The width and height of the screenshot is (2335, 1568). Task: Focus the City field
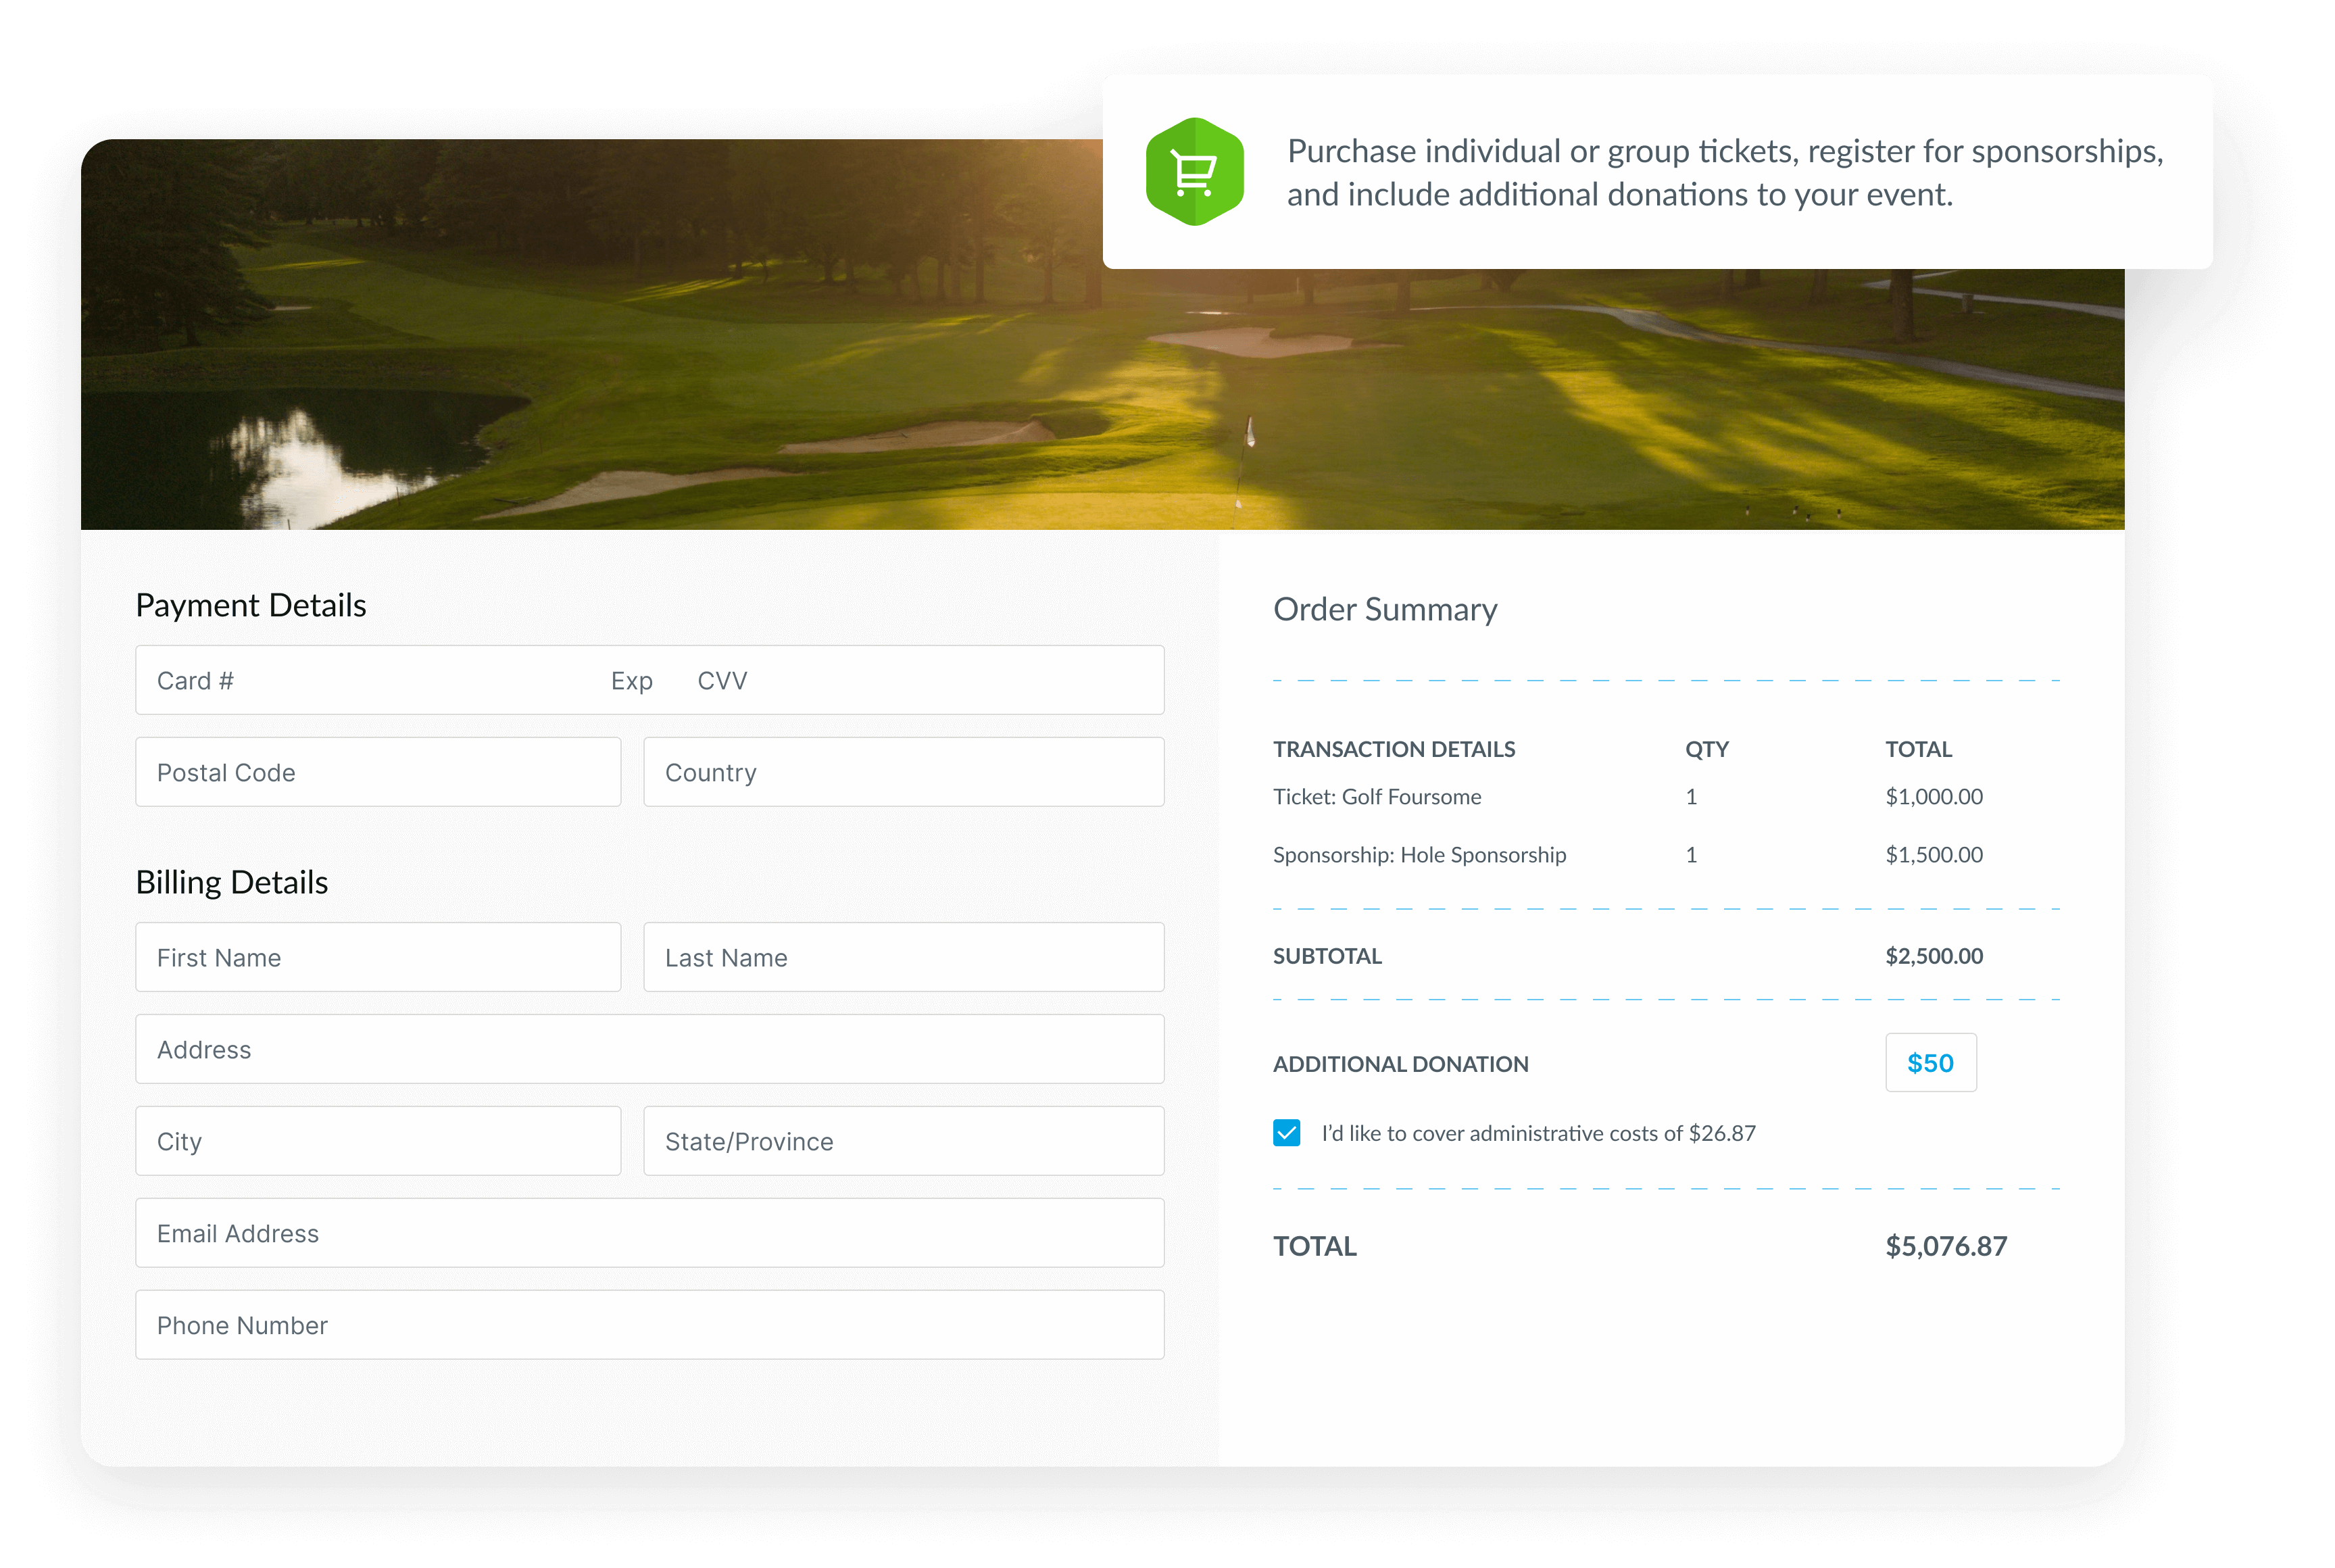click(x=378, y=1141)
